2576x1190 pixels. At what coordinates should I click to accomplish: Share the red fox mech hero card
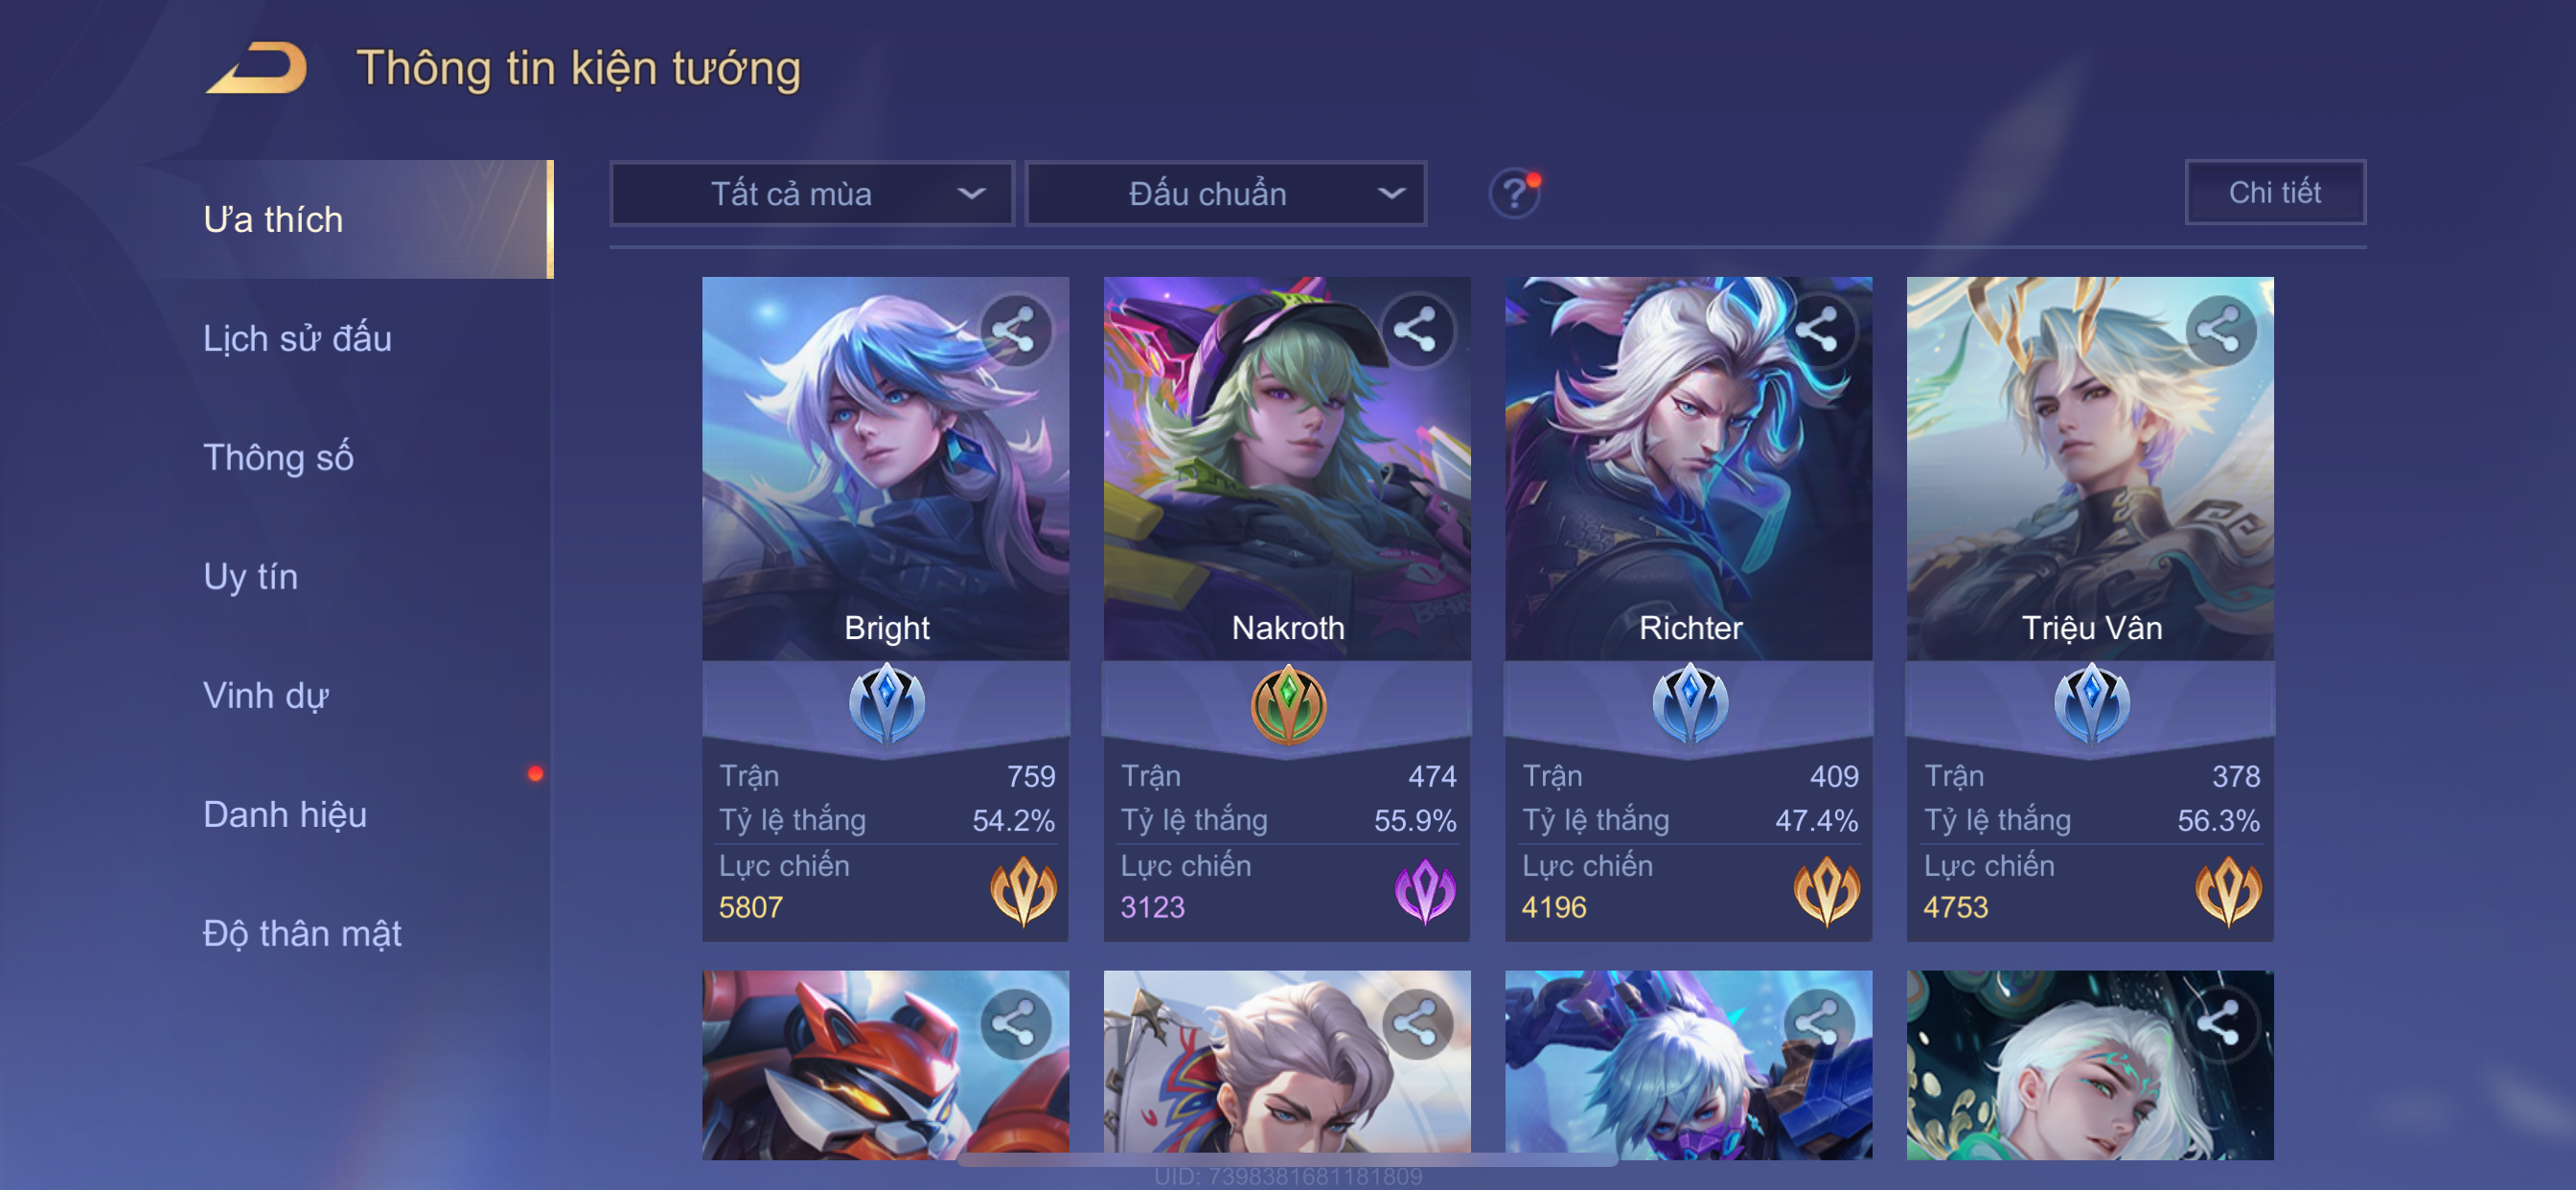[1015, 1024]
